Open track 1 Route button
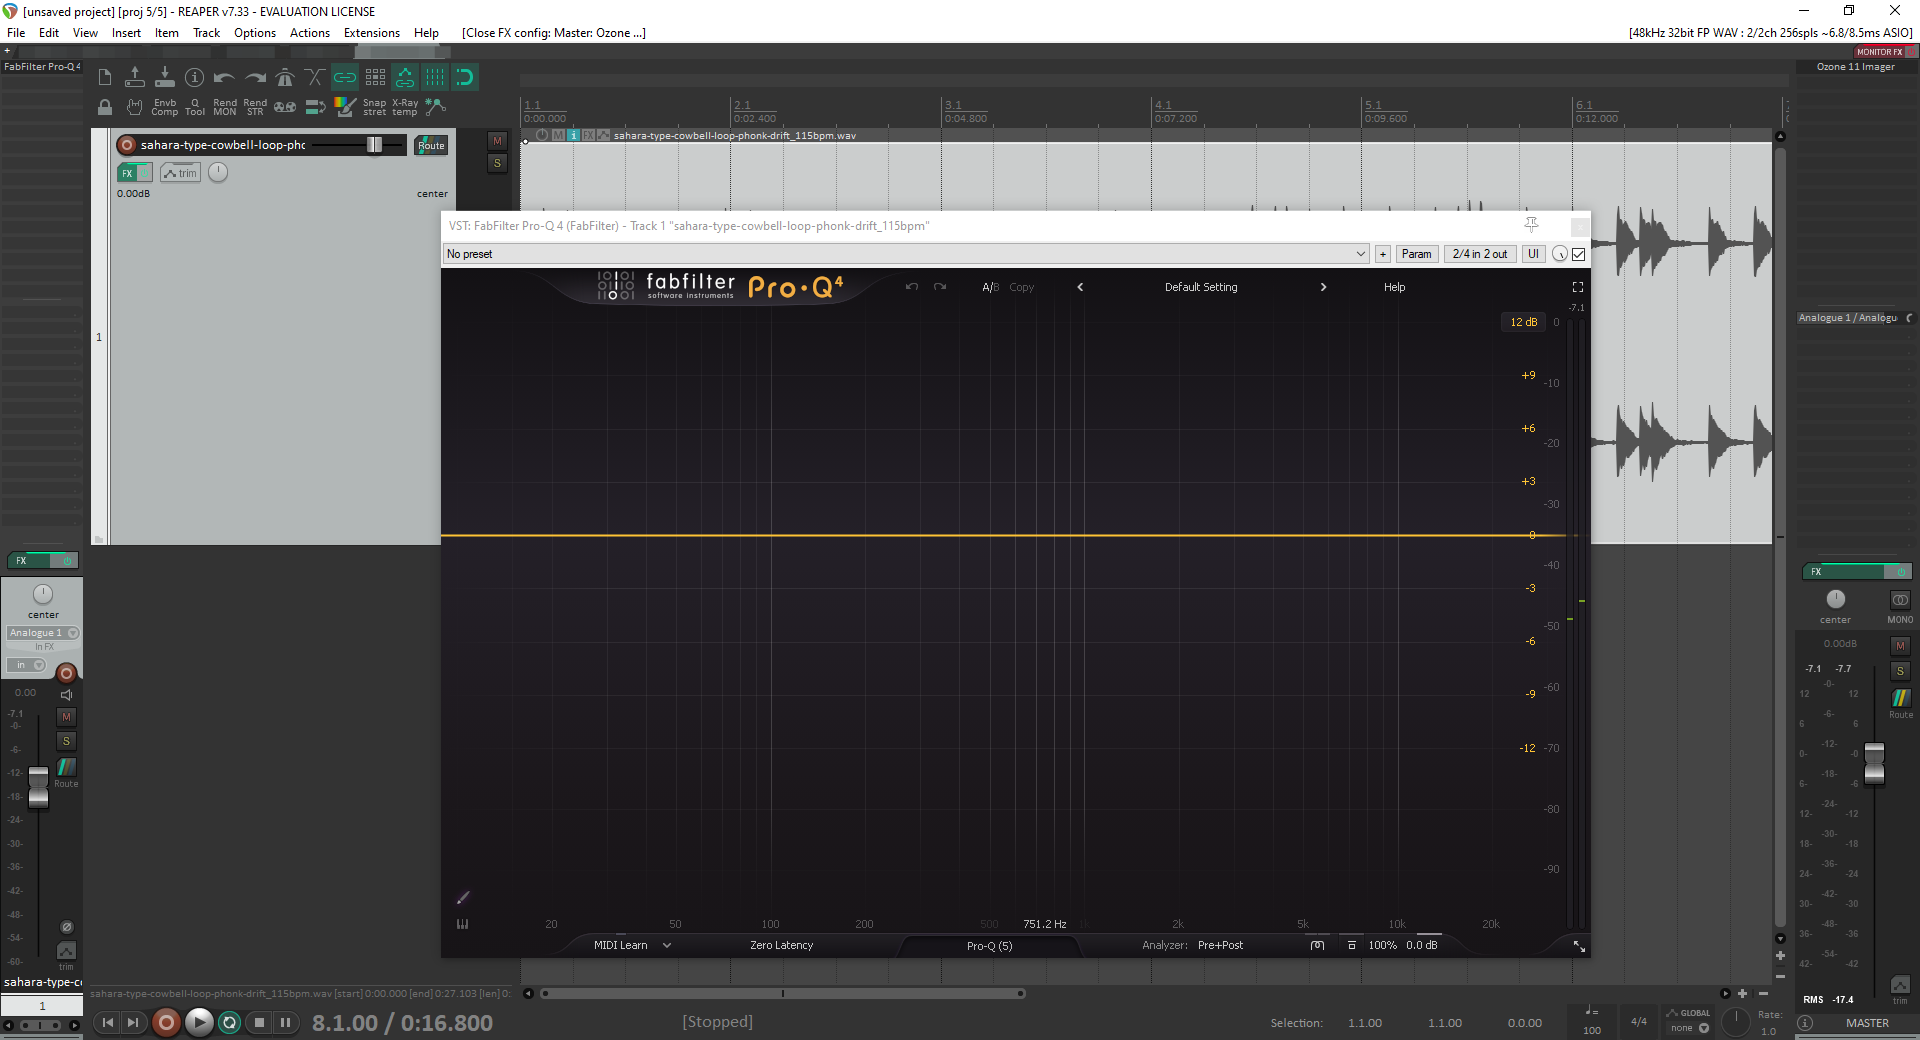1920x1040 pixels. point(431,146)
